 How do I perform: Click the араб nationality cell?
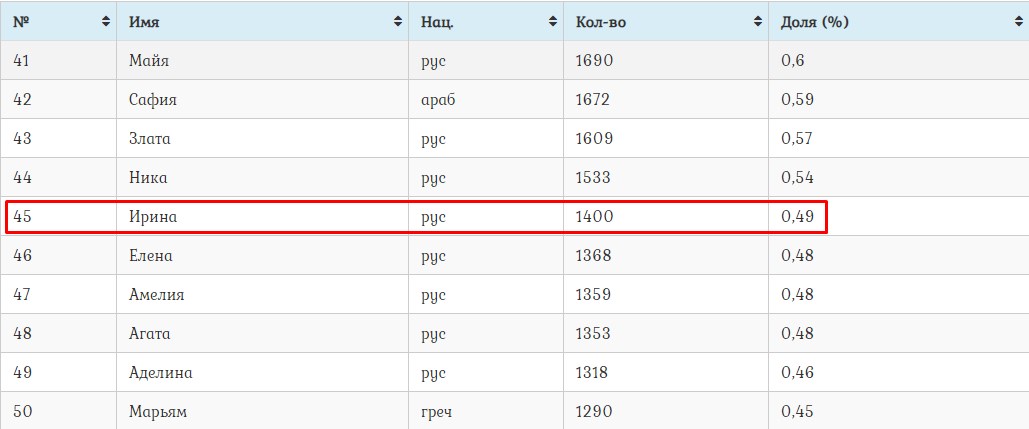[x=439, y=100]
